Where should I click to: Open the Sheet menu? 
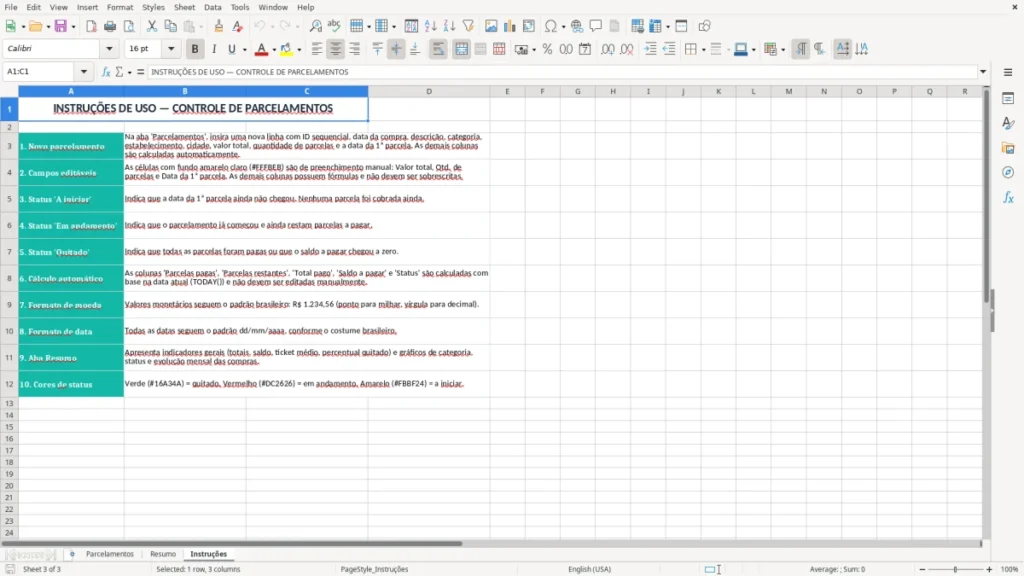tap(184, 7)
